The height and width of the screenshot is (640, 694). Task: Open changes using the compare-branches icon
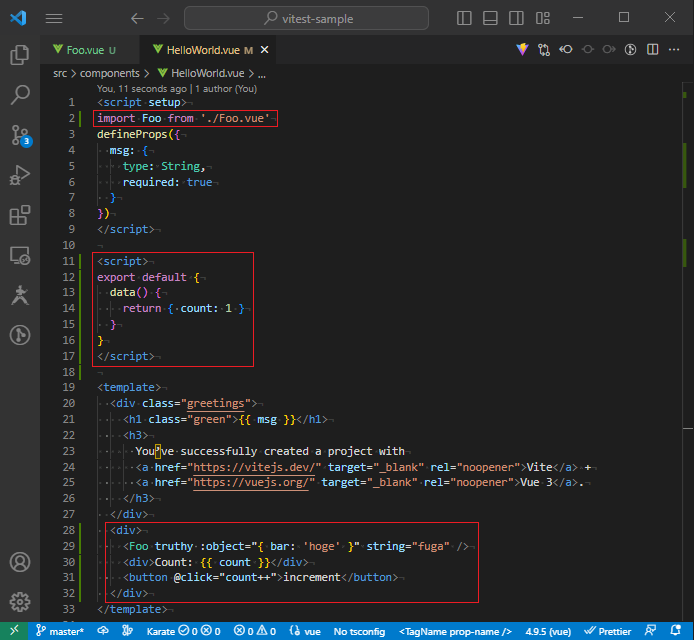544,50
